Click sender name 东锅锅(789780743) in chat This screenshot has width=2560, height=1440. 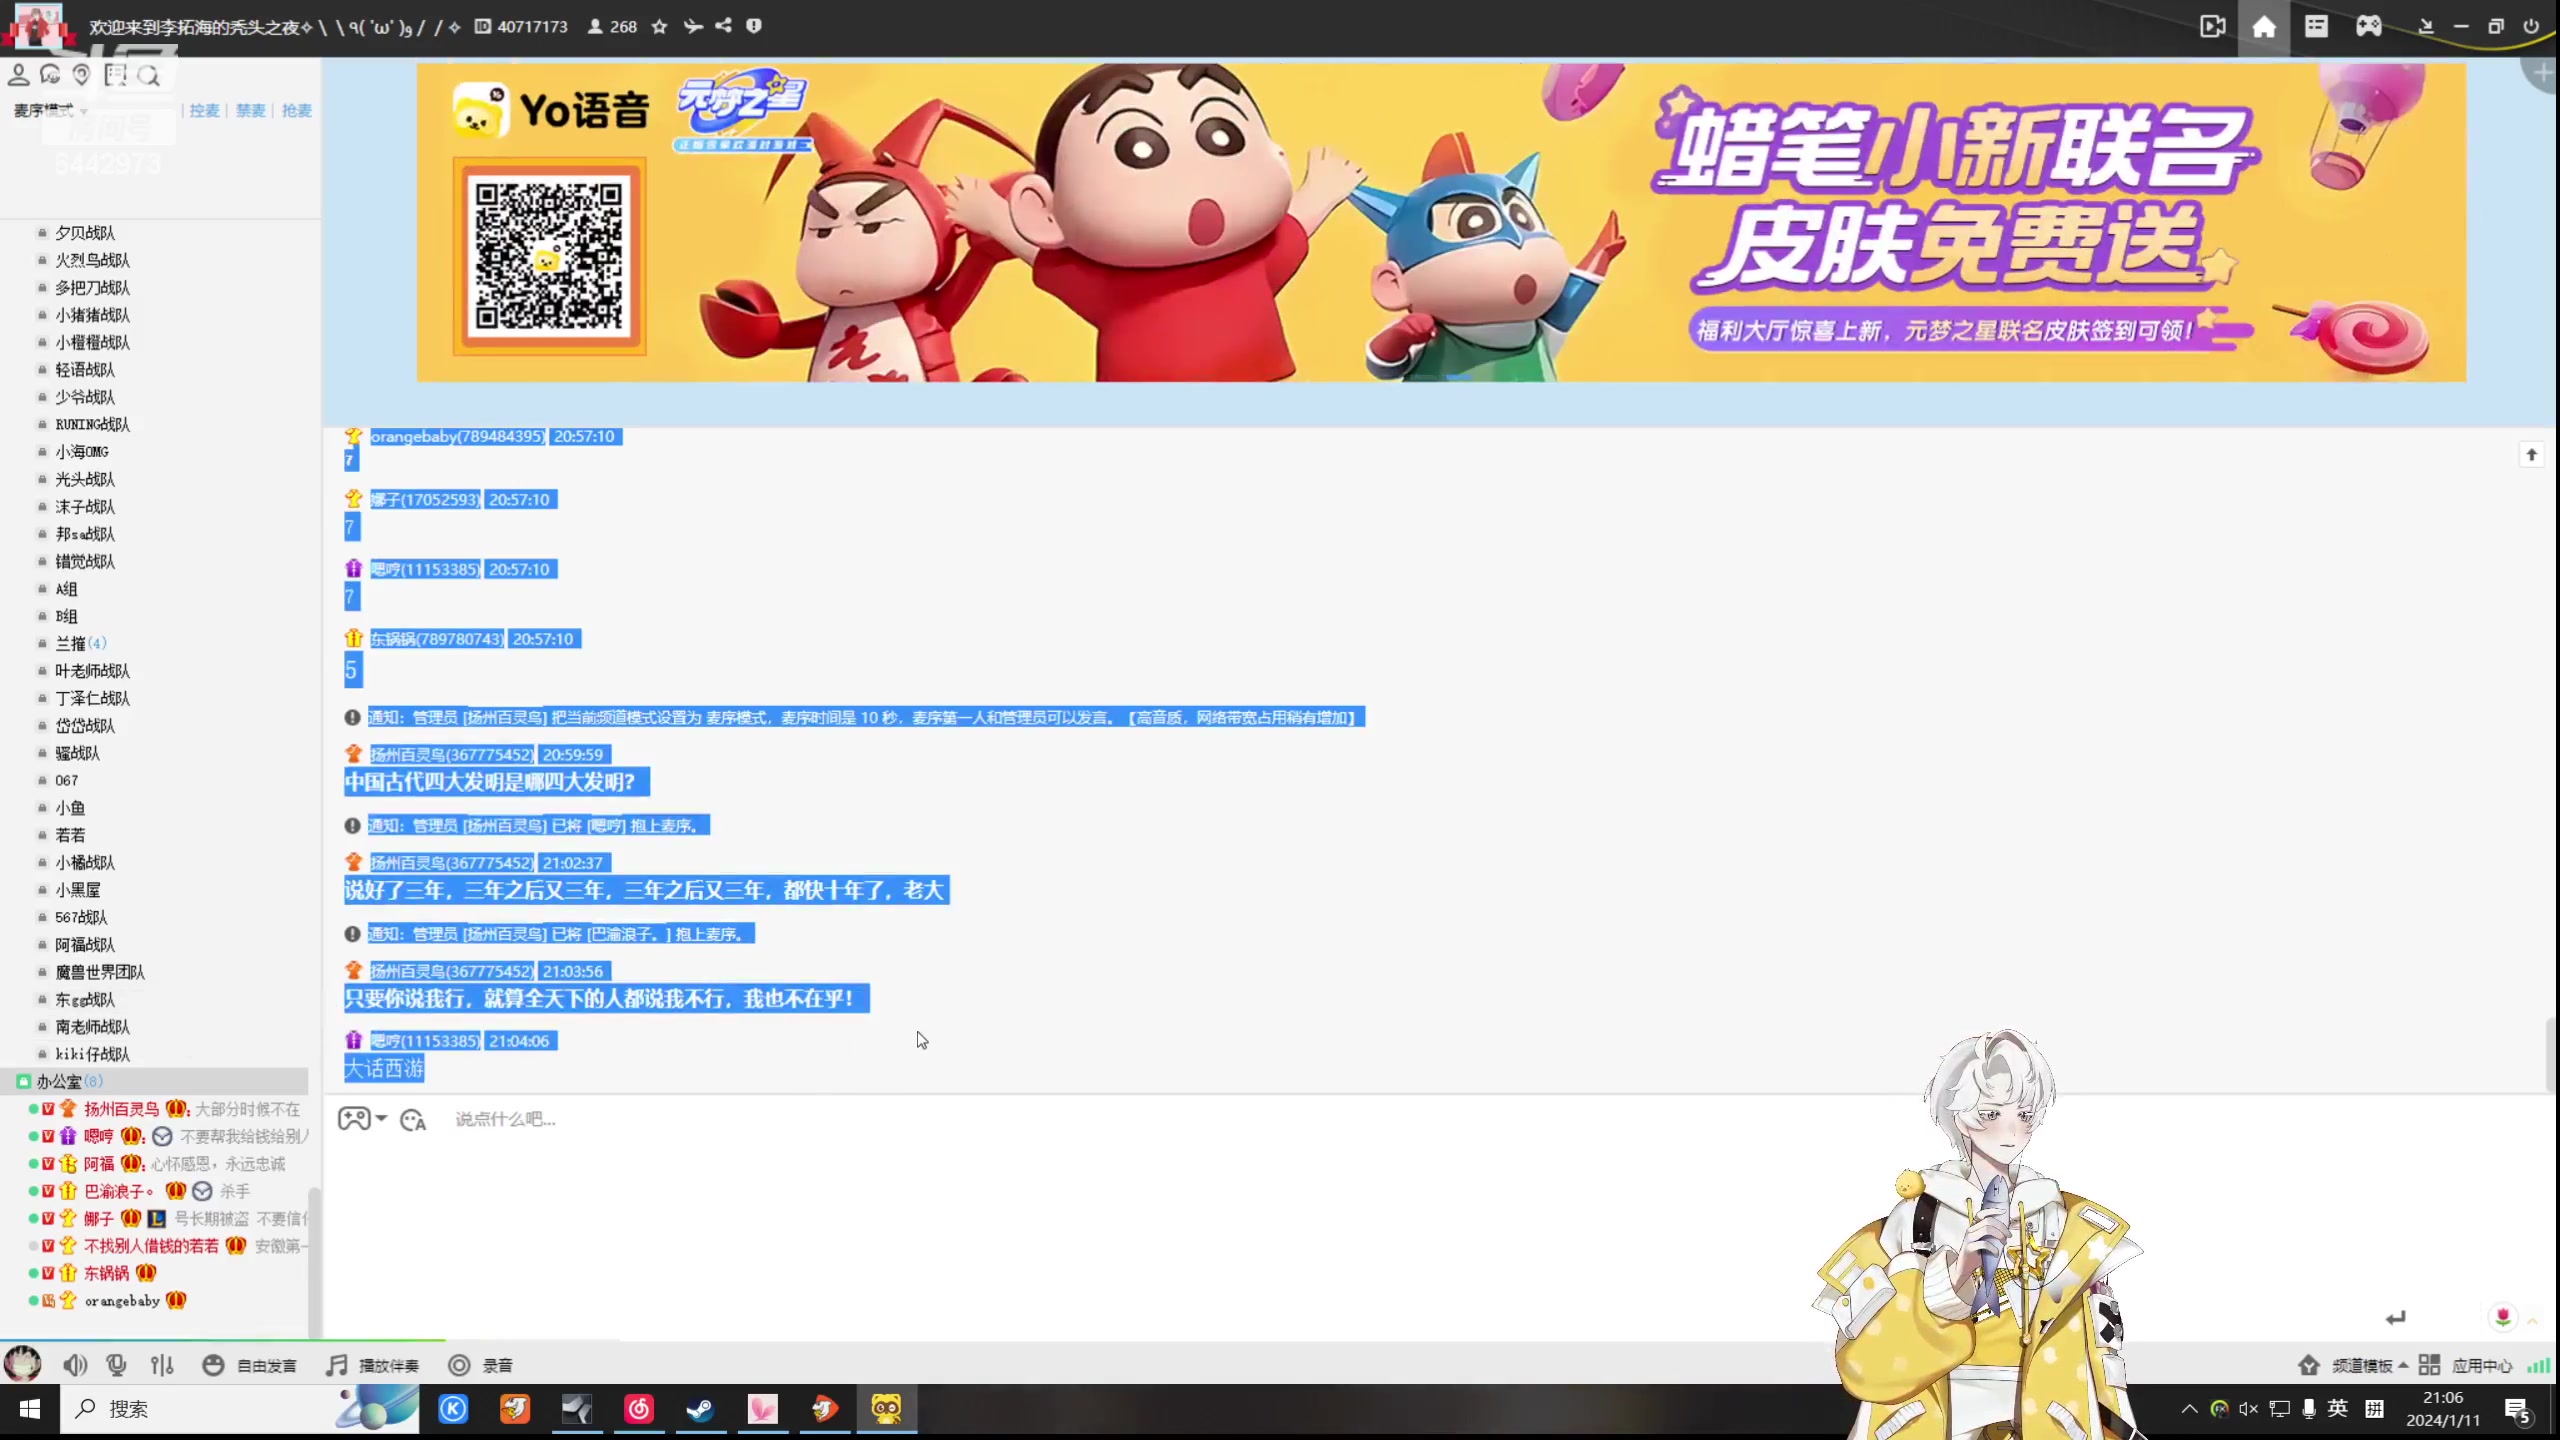(x=437, y=639)
